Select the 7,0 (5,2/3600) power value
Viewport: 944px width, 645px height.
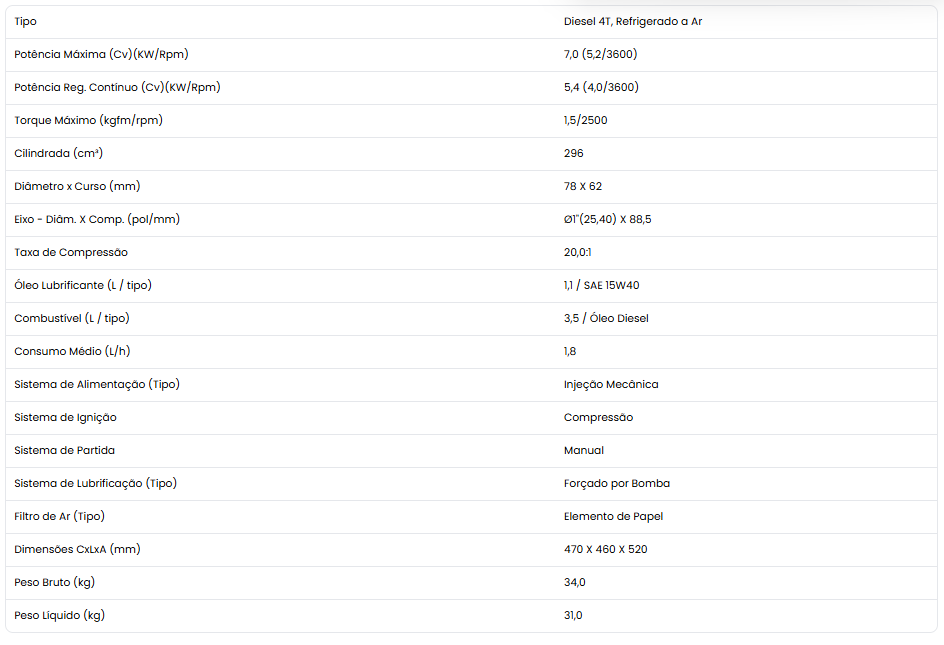pos(600,54)
